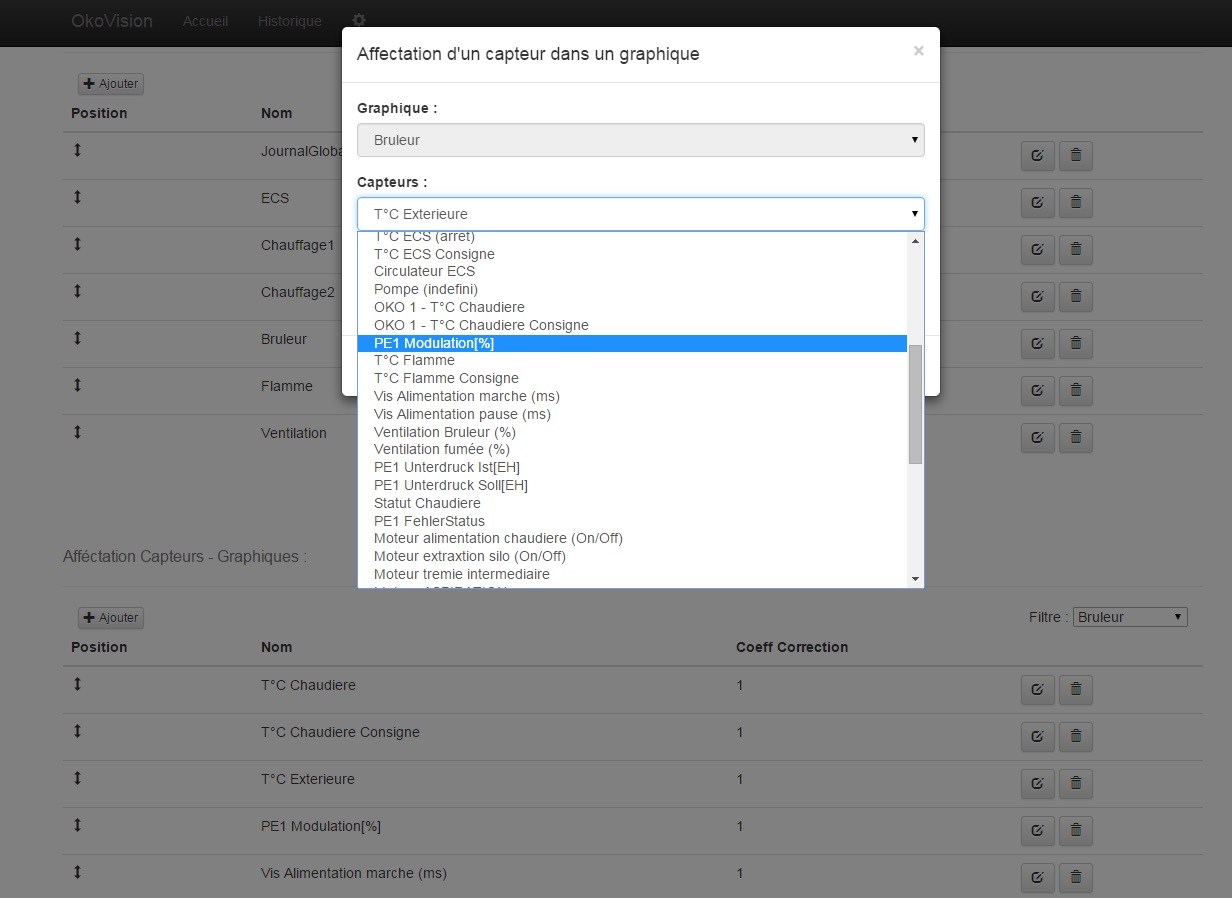Go to the Accueil page
This screenshot has width=1232, height=898.
coord(205,21)
